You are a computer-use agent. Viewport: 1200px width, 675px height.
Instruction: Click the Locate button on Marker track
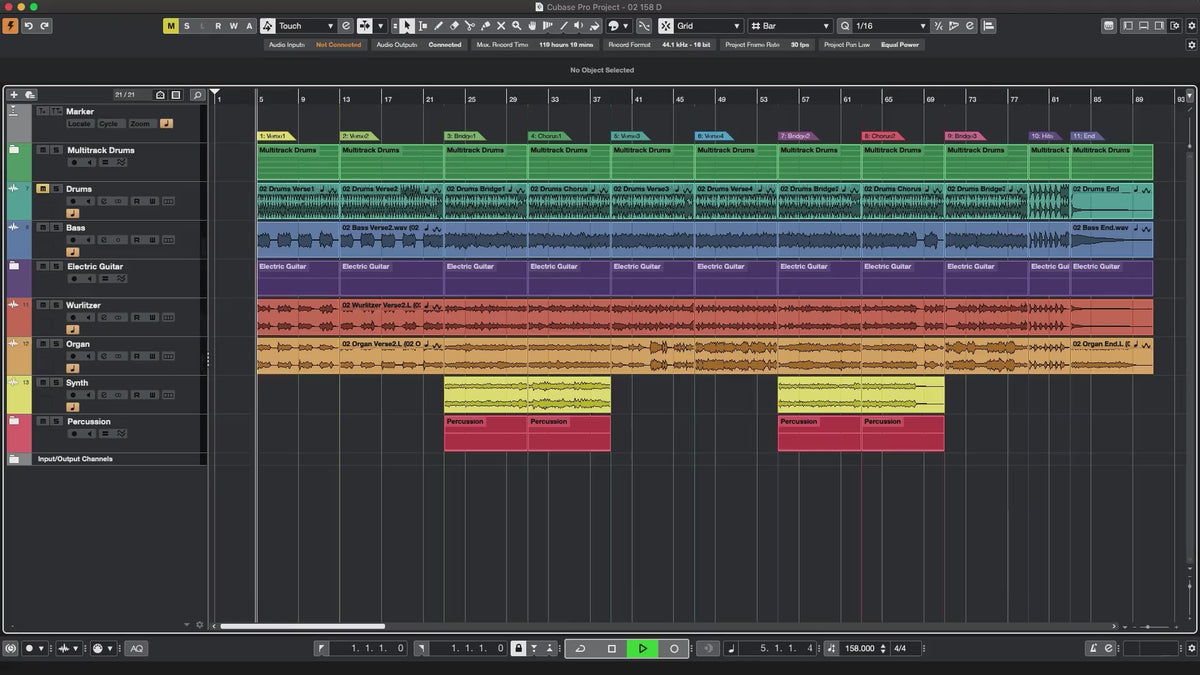[x=79, y=124]
